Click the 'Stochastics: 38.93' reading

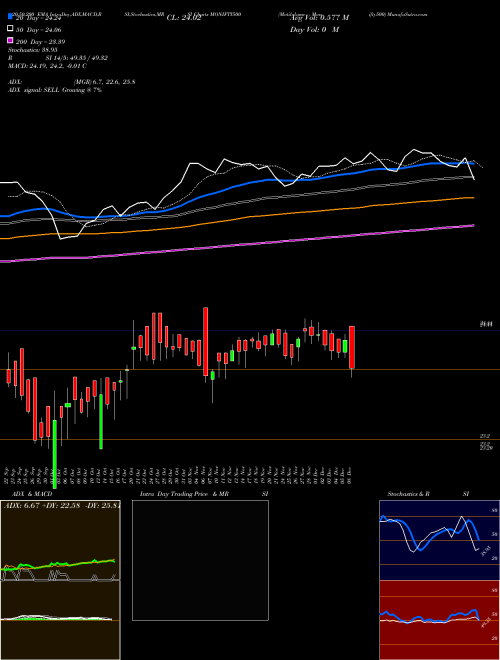[33, 50]
